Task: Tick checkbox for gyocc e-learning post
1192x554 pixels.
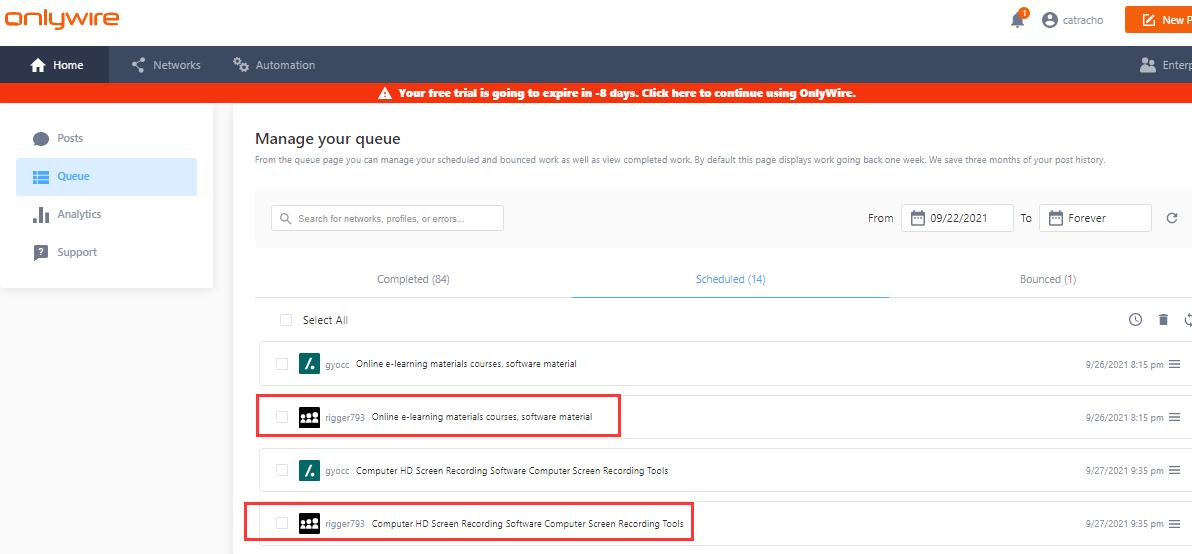Action: tap(282, 364)
